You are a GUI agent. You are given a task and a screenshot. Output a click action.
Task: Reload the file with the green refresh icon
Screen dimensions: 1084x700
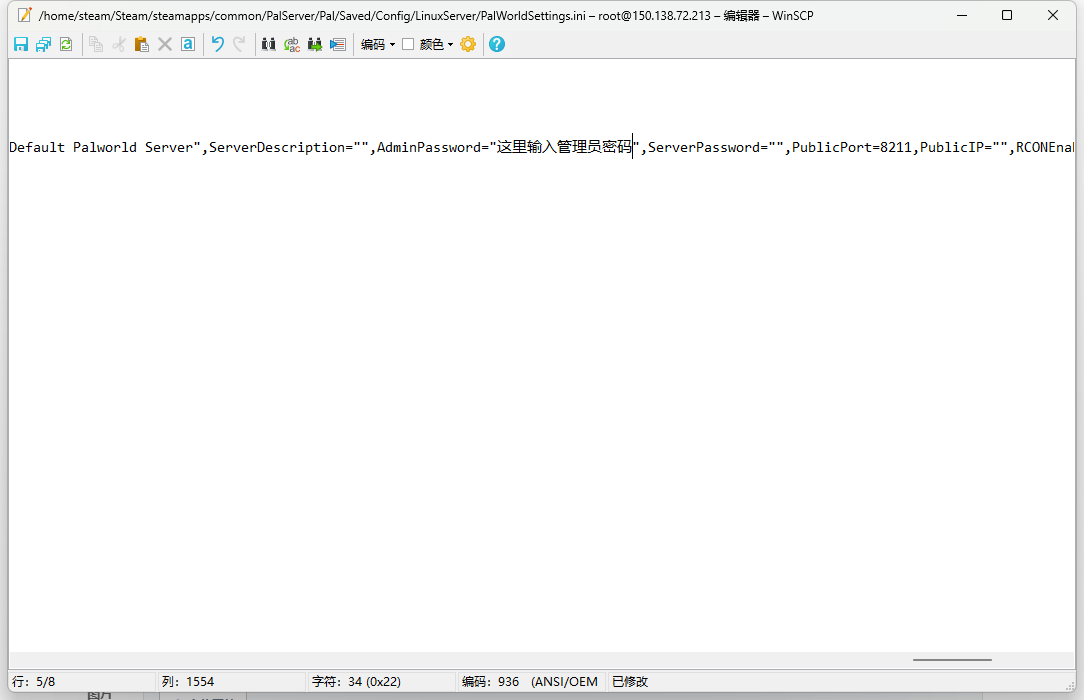pyautogui.click(x=66, y=44)
